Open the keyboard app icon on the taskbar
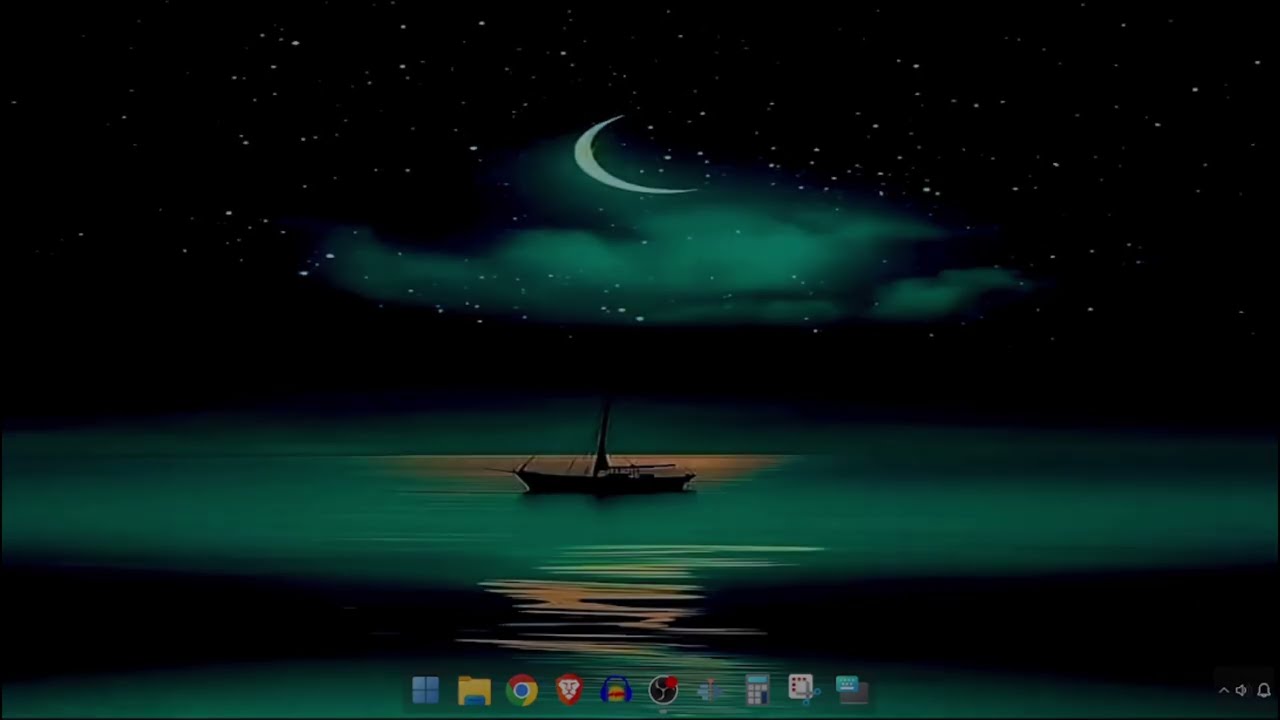 tap(851, 689)
